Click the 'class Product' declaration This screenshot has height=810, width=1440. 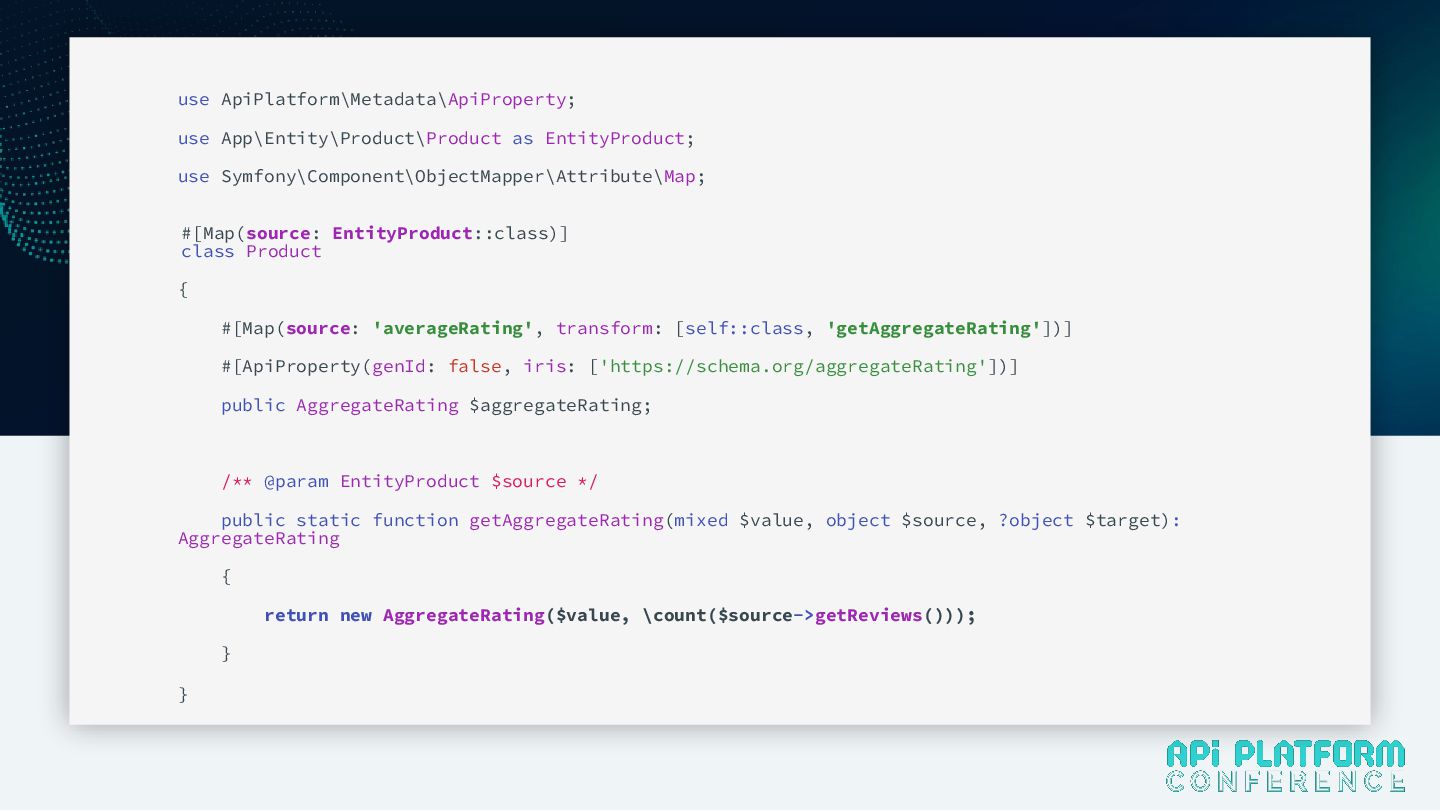tap(251, 252)
